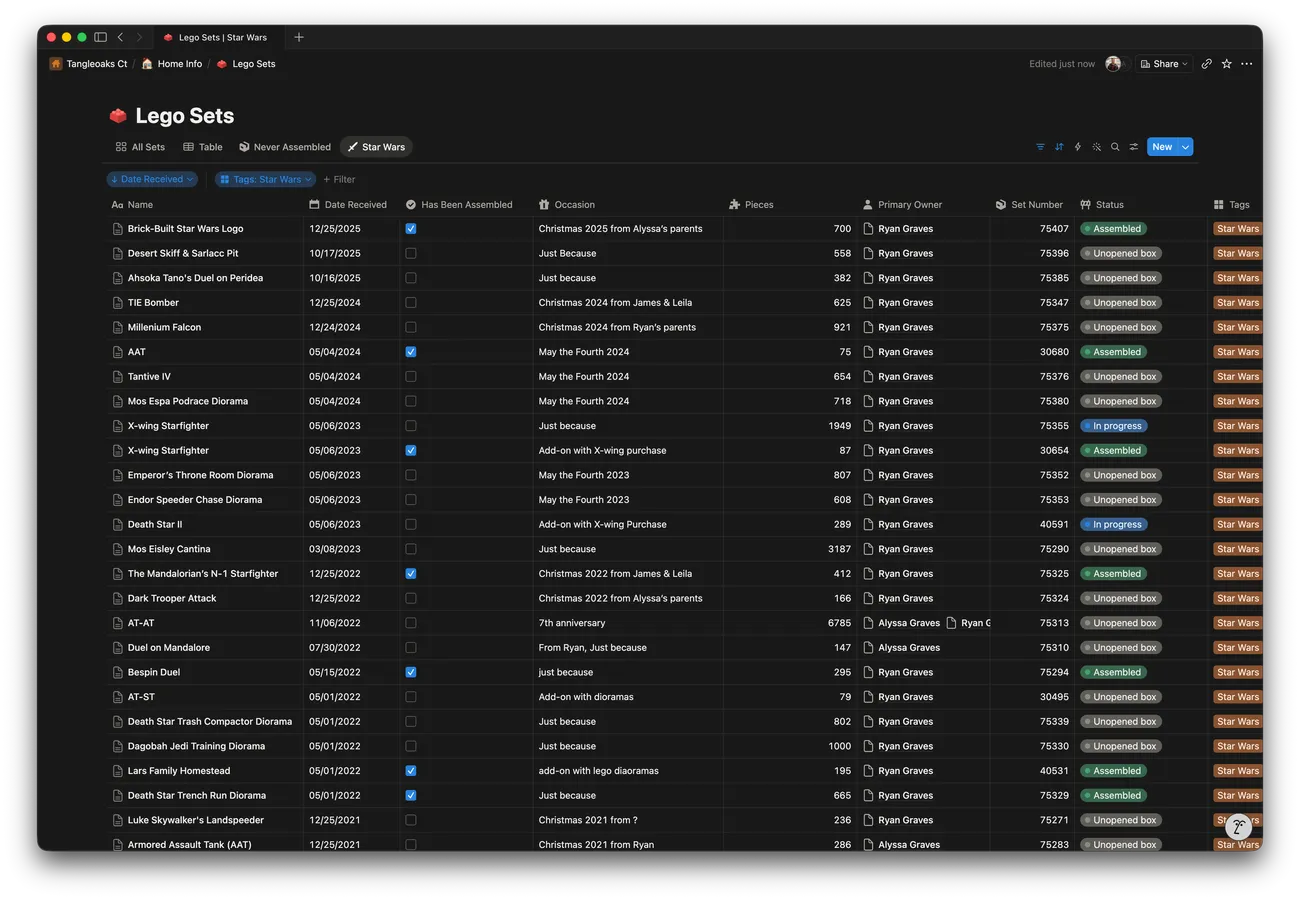
Task: Open view settings sliders icon
Action: [1134, 147]
